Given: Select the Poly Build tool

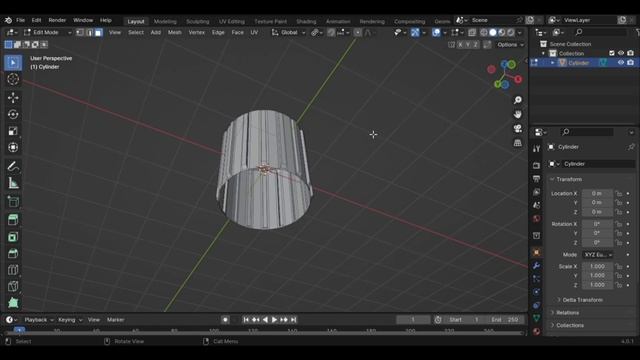Looking at the screenshot, I should click(x=13, y=303).
